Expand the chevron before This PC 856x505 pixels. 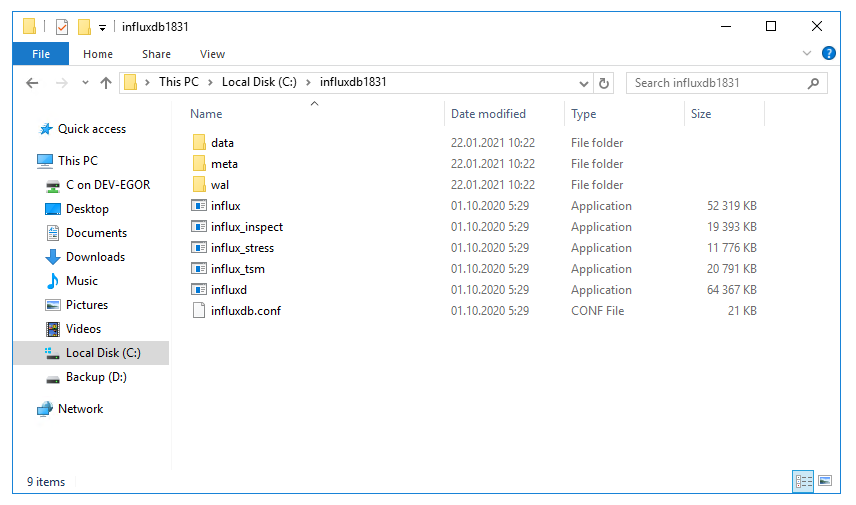click(x=147, y=82)
